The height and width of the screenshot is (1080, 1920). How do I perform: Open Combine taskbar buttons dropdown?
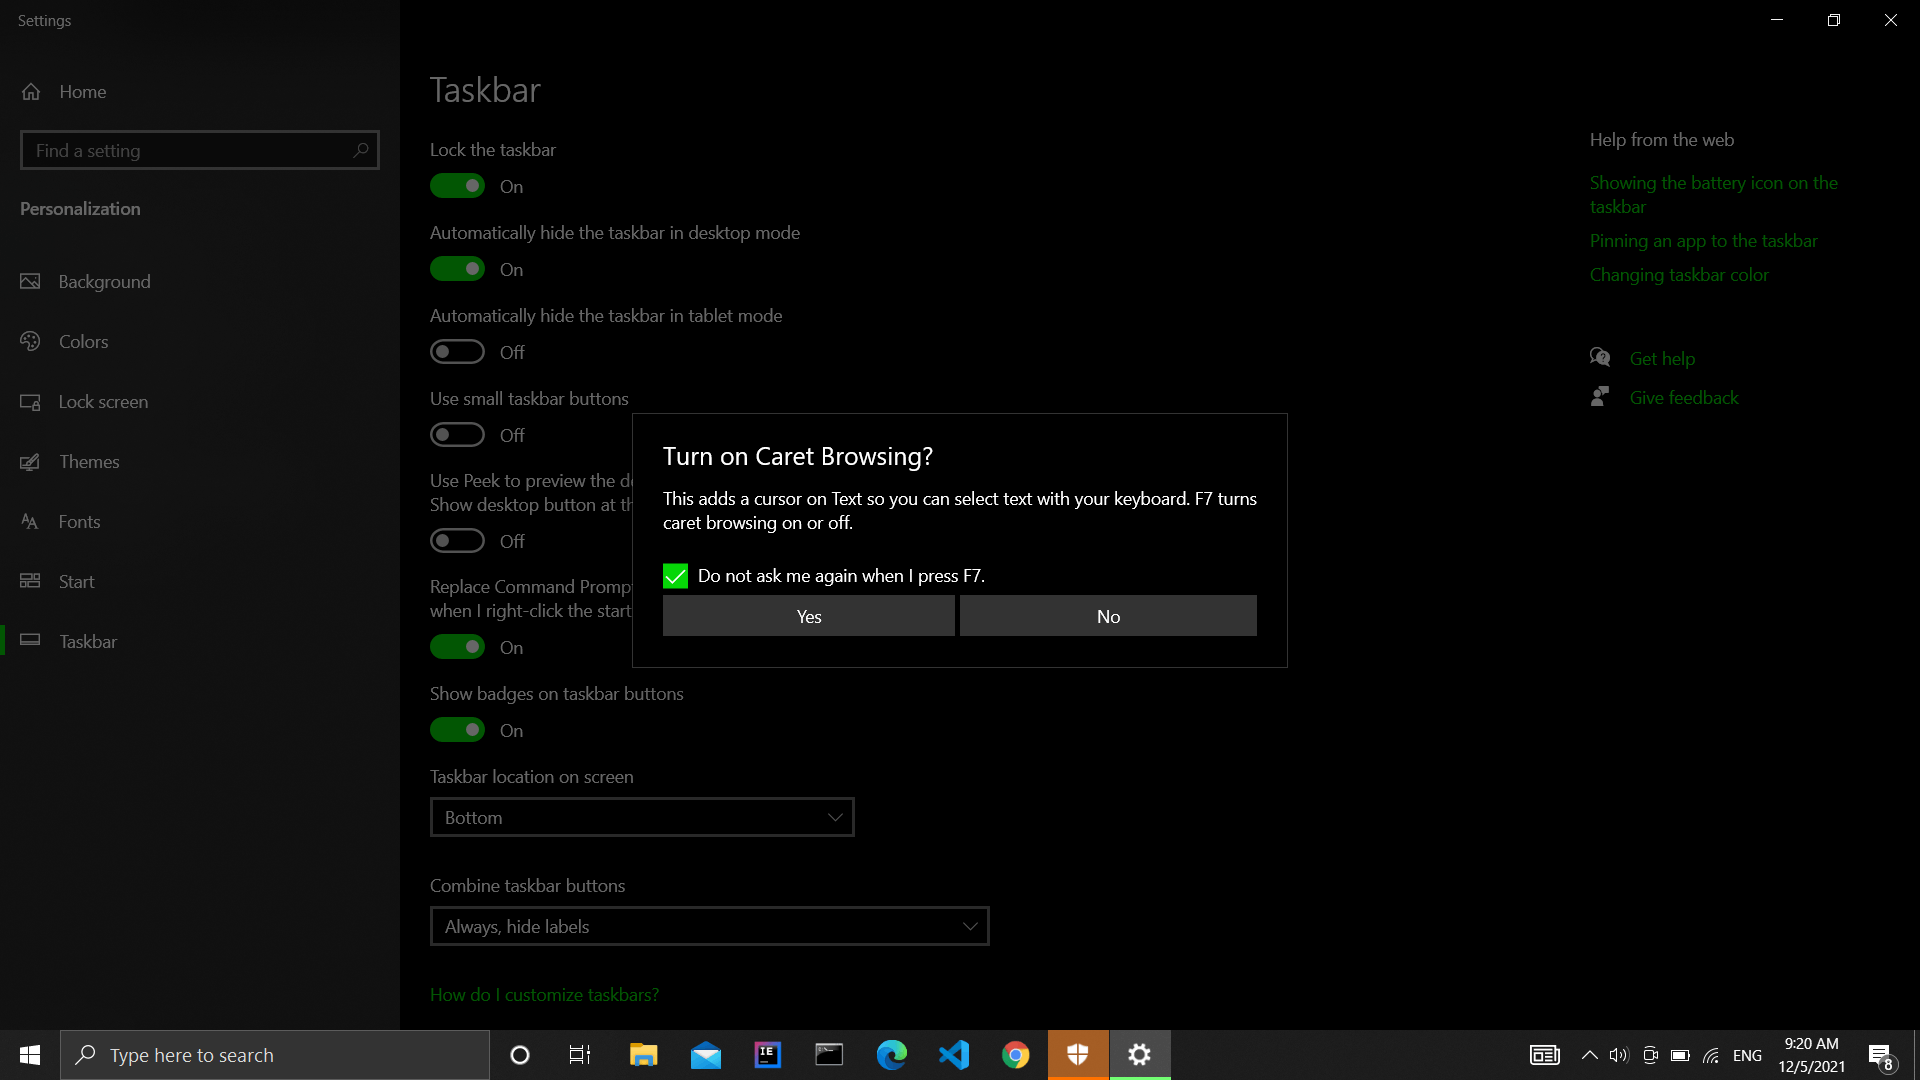pyautogui.click(x=709, y=926)
